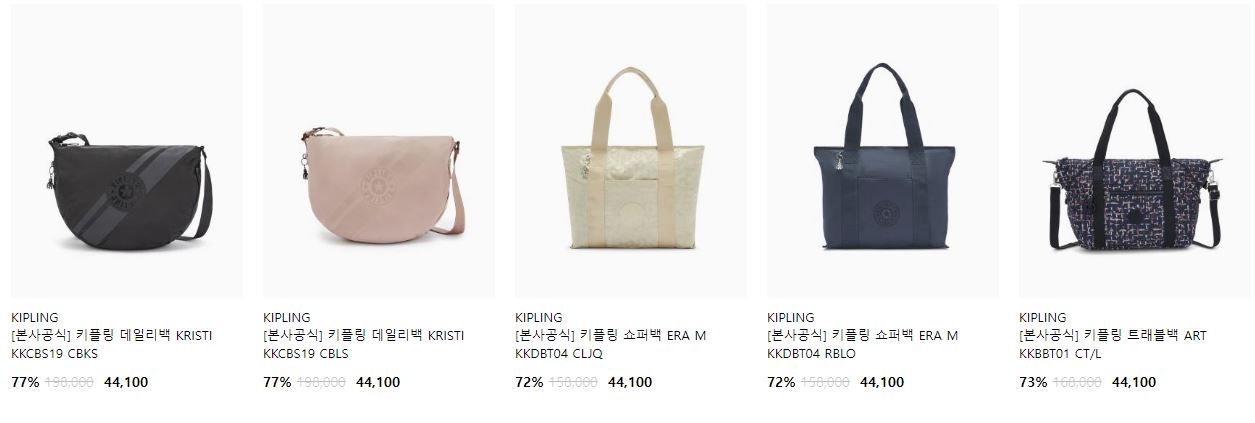The width and height of the screenshot is (1255, 423).
Task: Click the crossed-out 150,000 price on navy ERA M
Action: 826,382
